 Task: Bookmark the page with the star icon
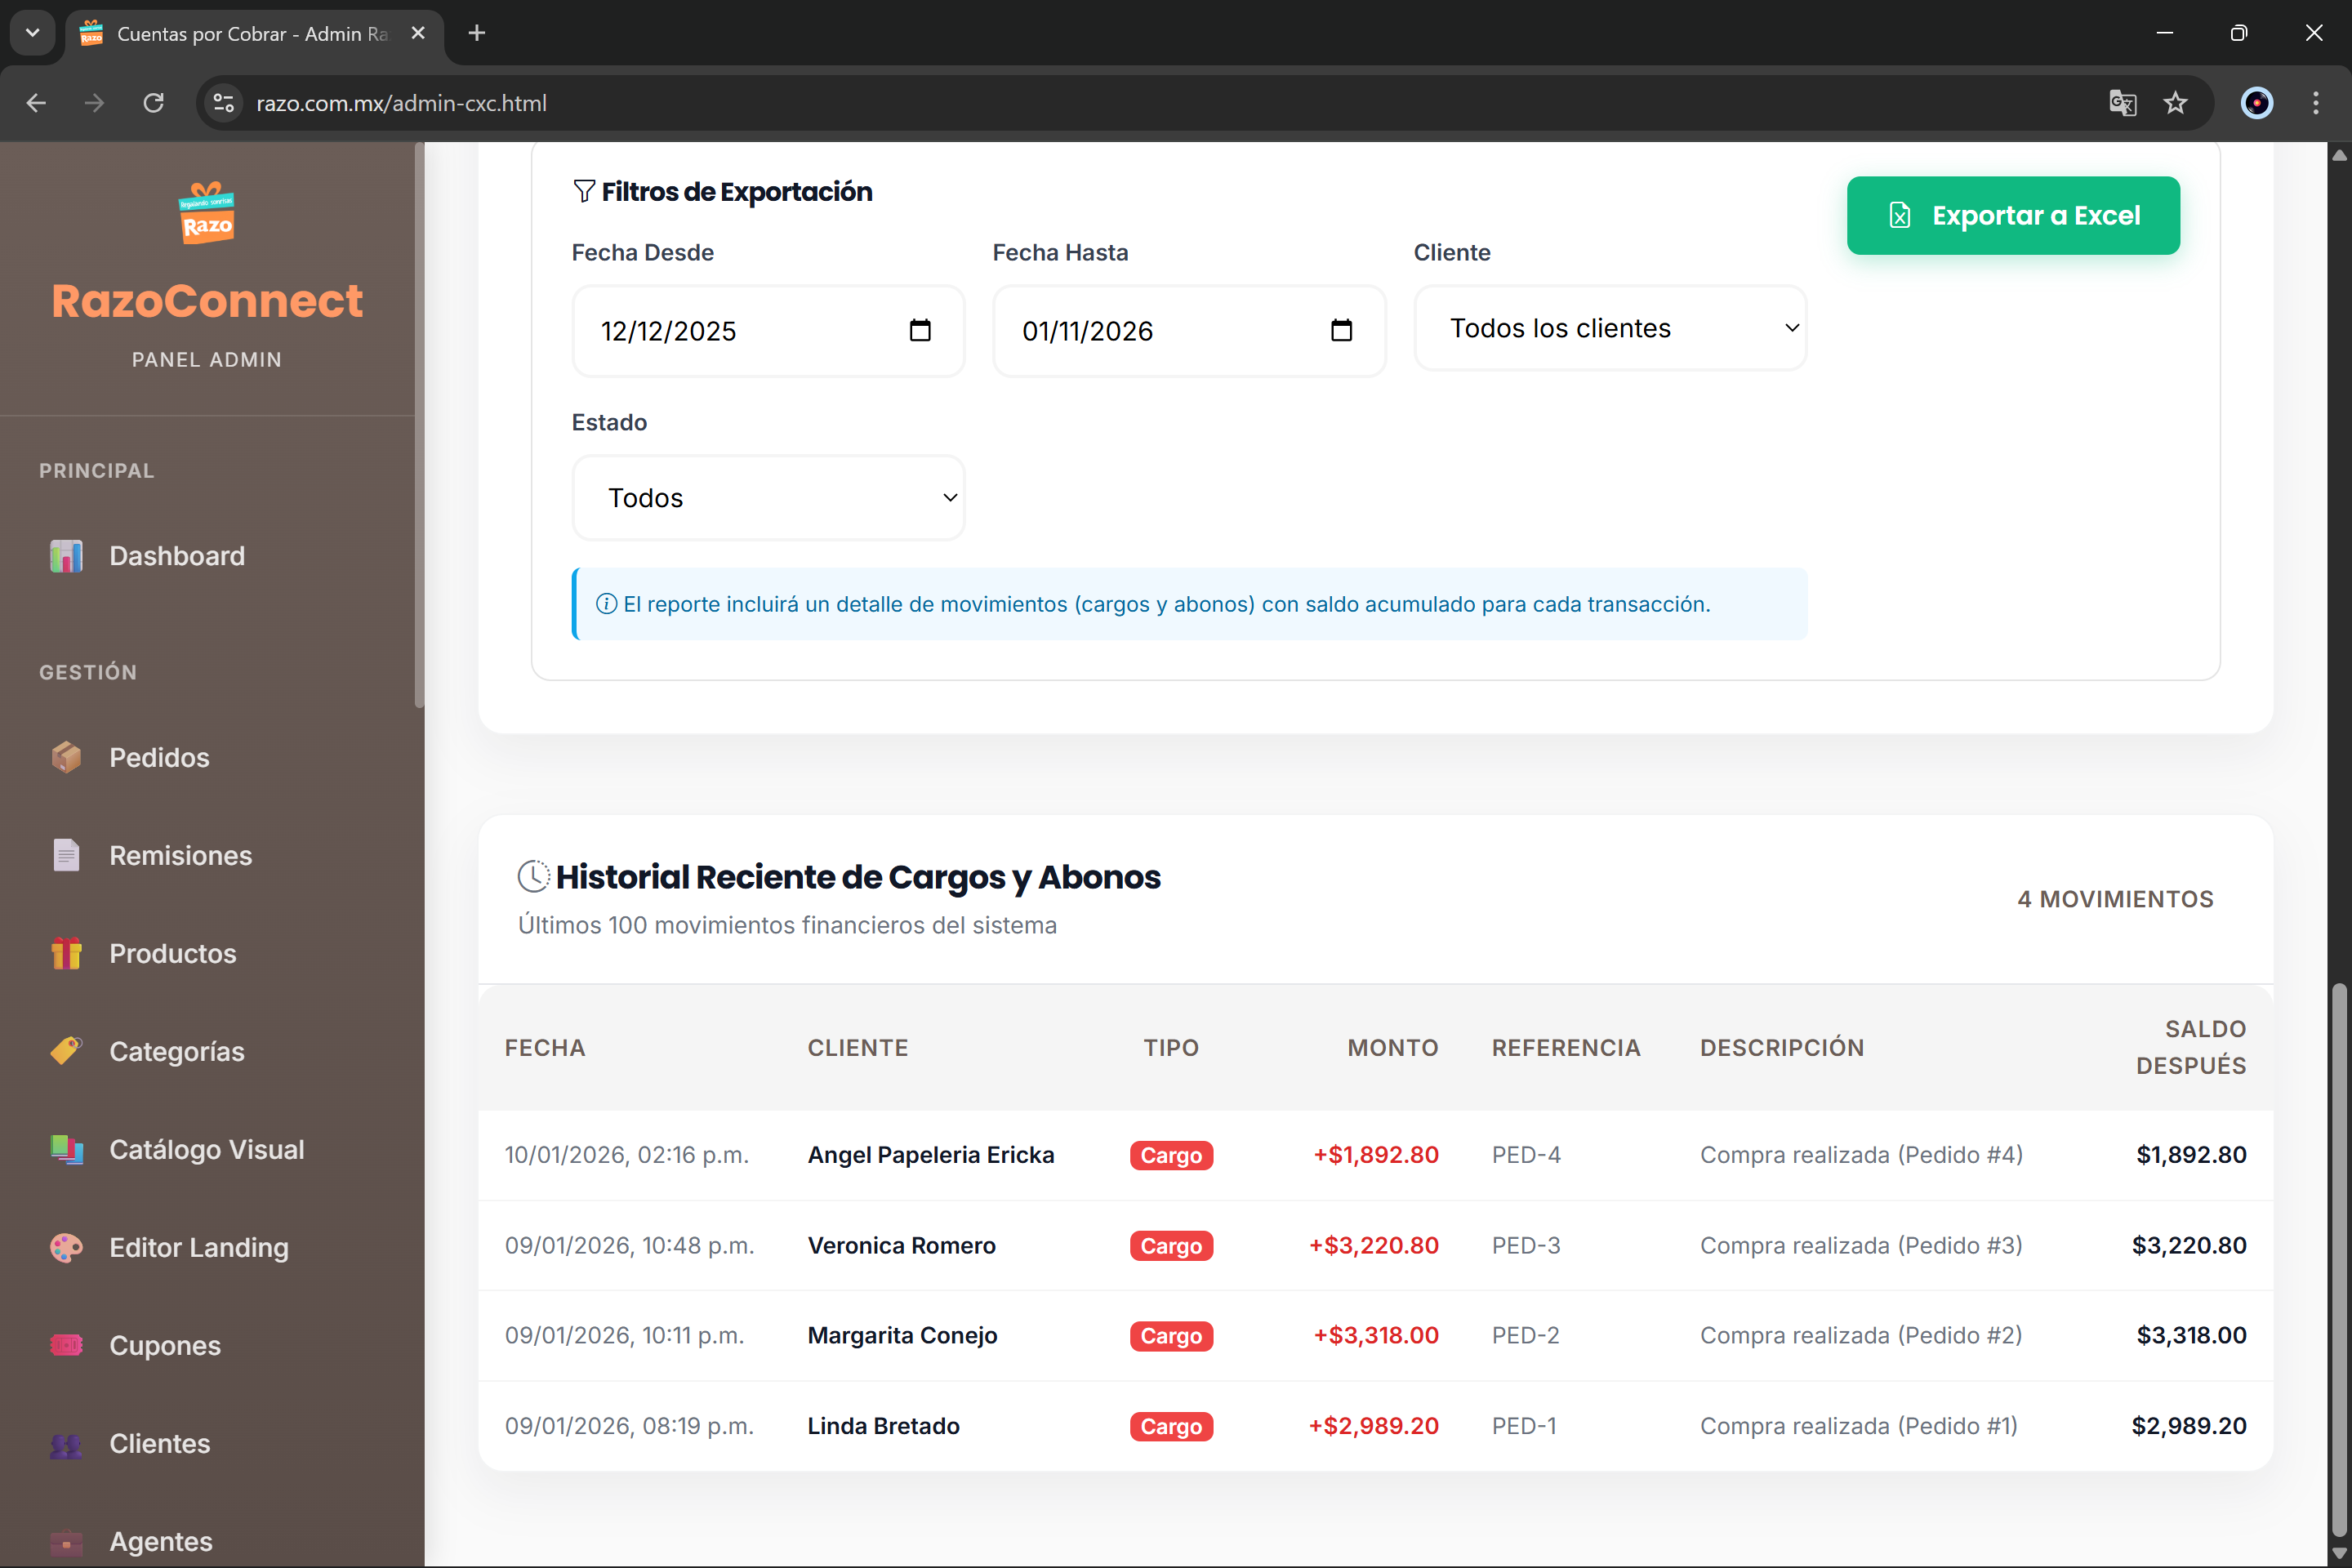tap(2176, 103)
